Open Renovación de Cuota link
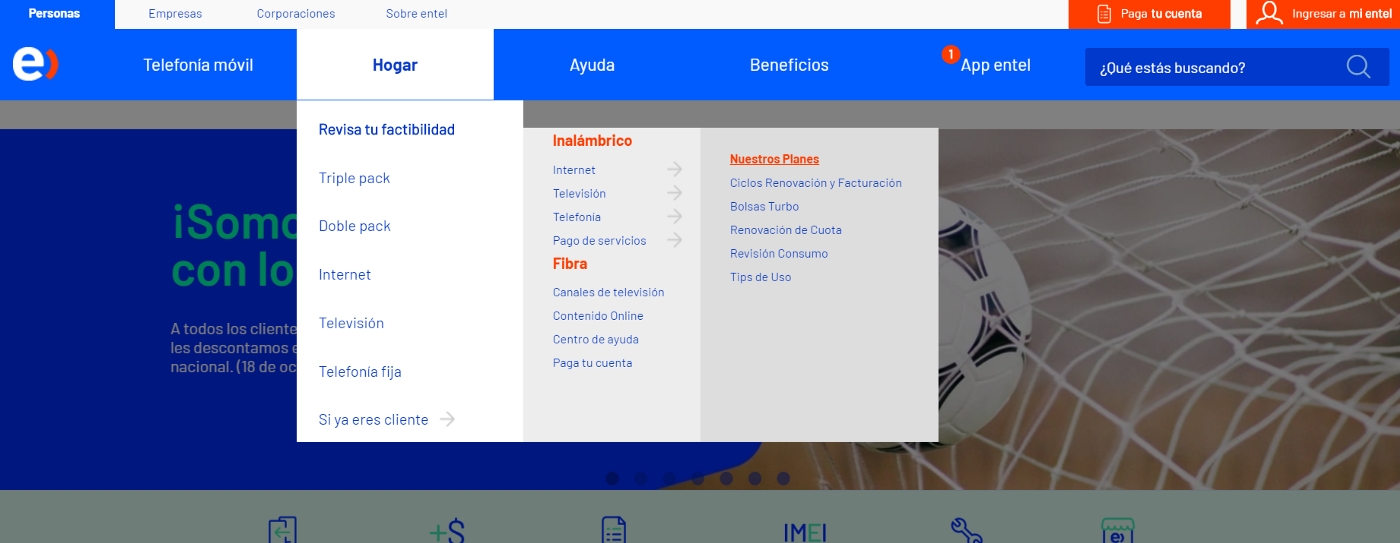 click(x=786, y=230)
